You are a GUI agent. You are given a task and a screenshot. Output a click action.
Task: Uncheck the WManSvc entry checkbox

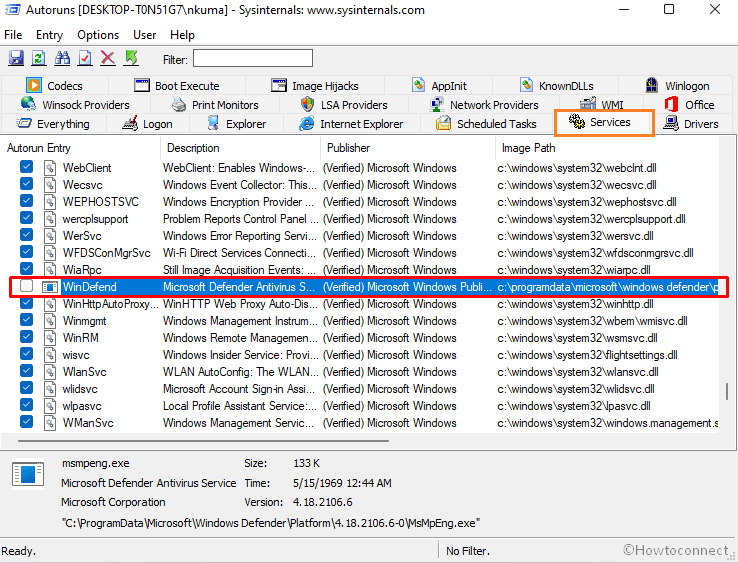(27, 421)
